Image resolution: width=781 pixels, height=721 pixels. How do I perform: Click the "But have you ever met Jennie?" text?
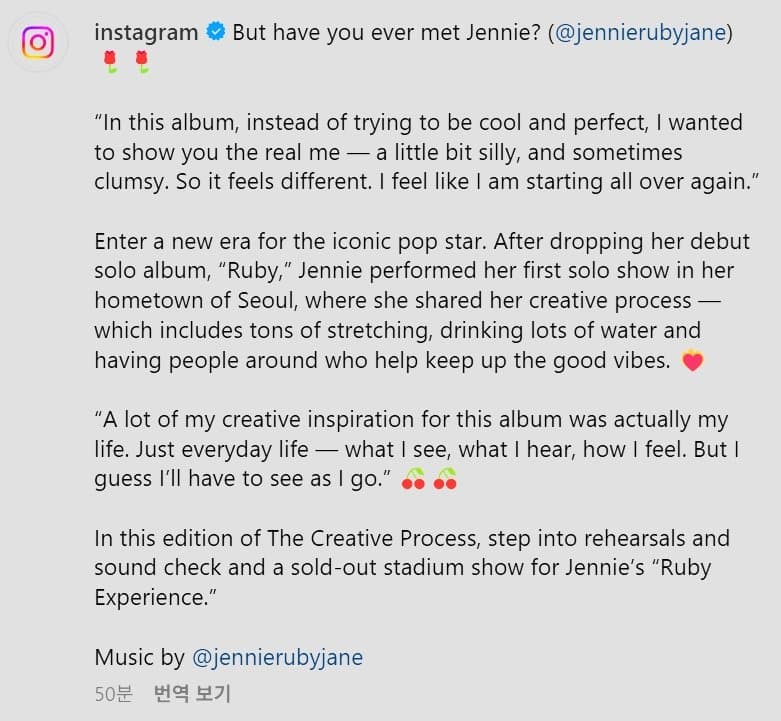386,32
